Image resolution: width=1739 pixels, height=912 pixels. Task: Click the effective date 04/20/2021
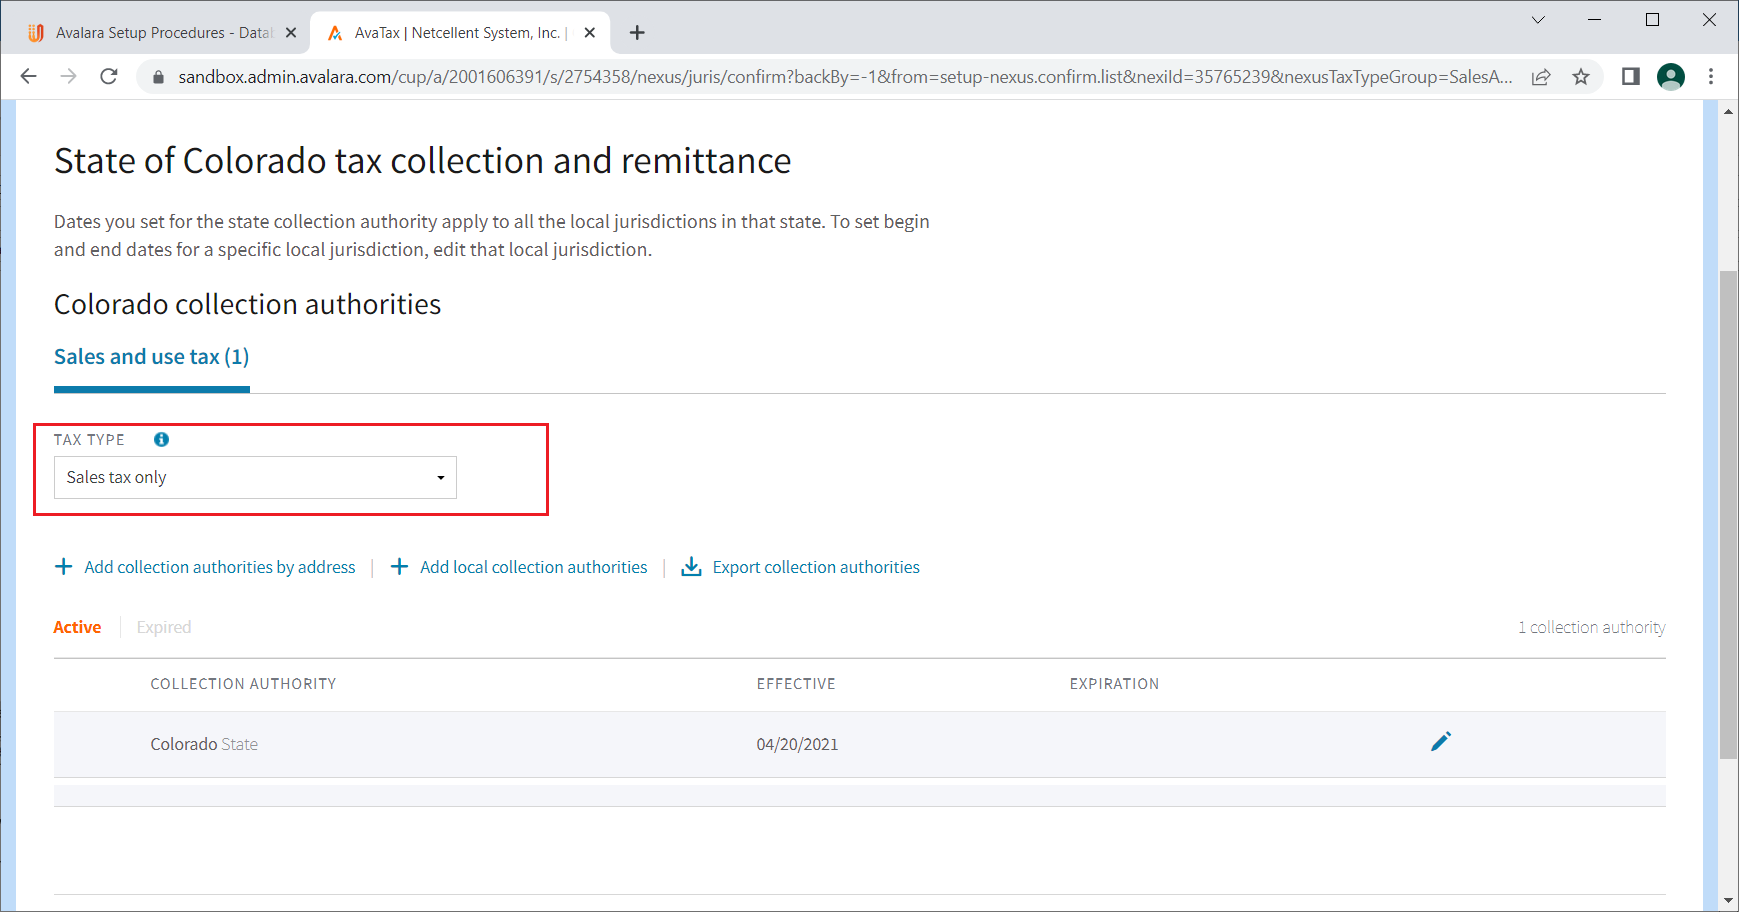(797, 744)
